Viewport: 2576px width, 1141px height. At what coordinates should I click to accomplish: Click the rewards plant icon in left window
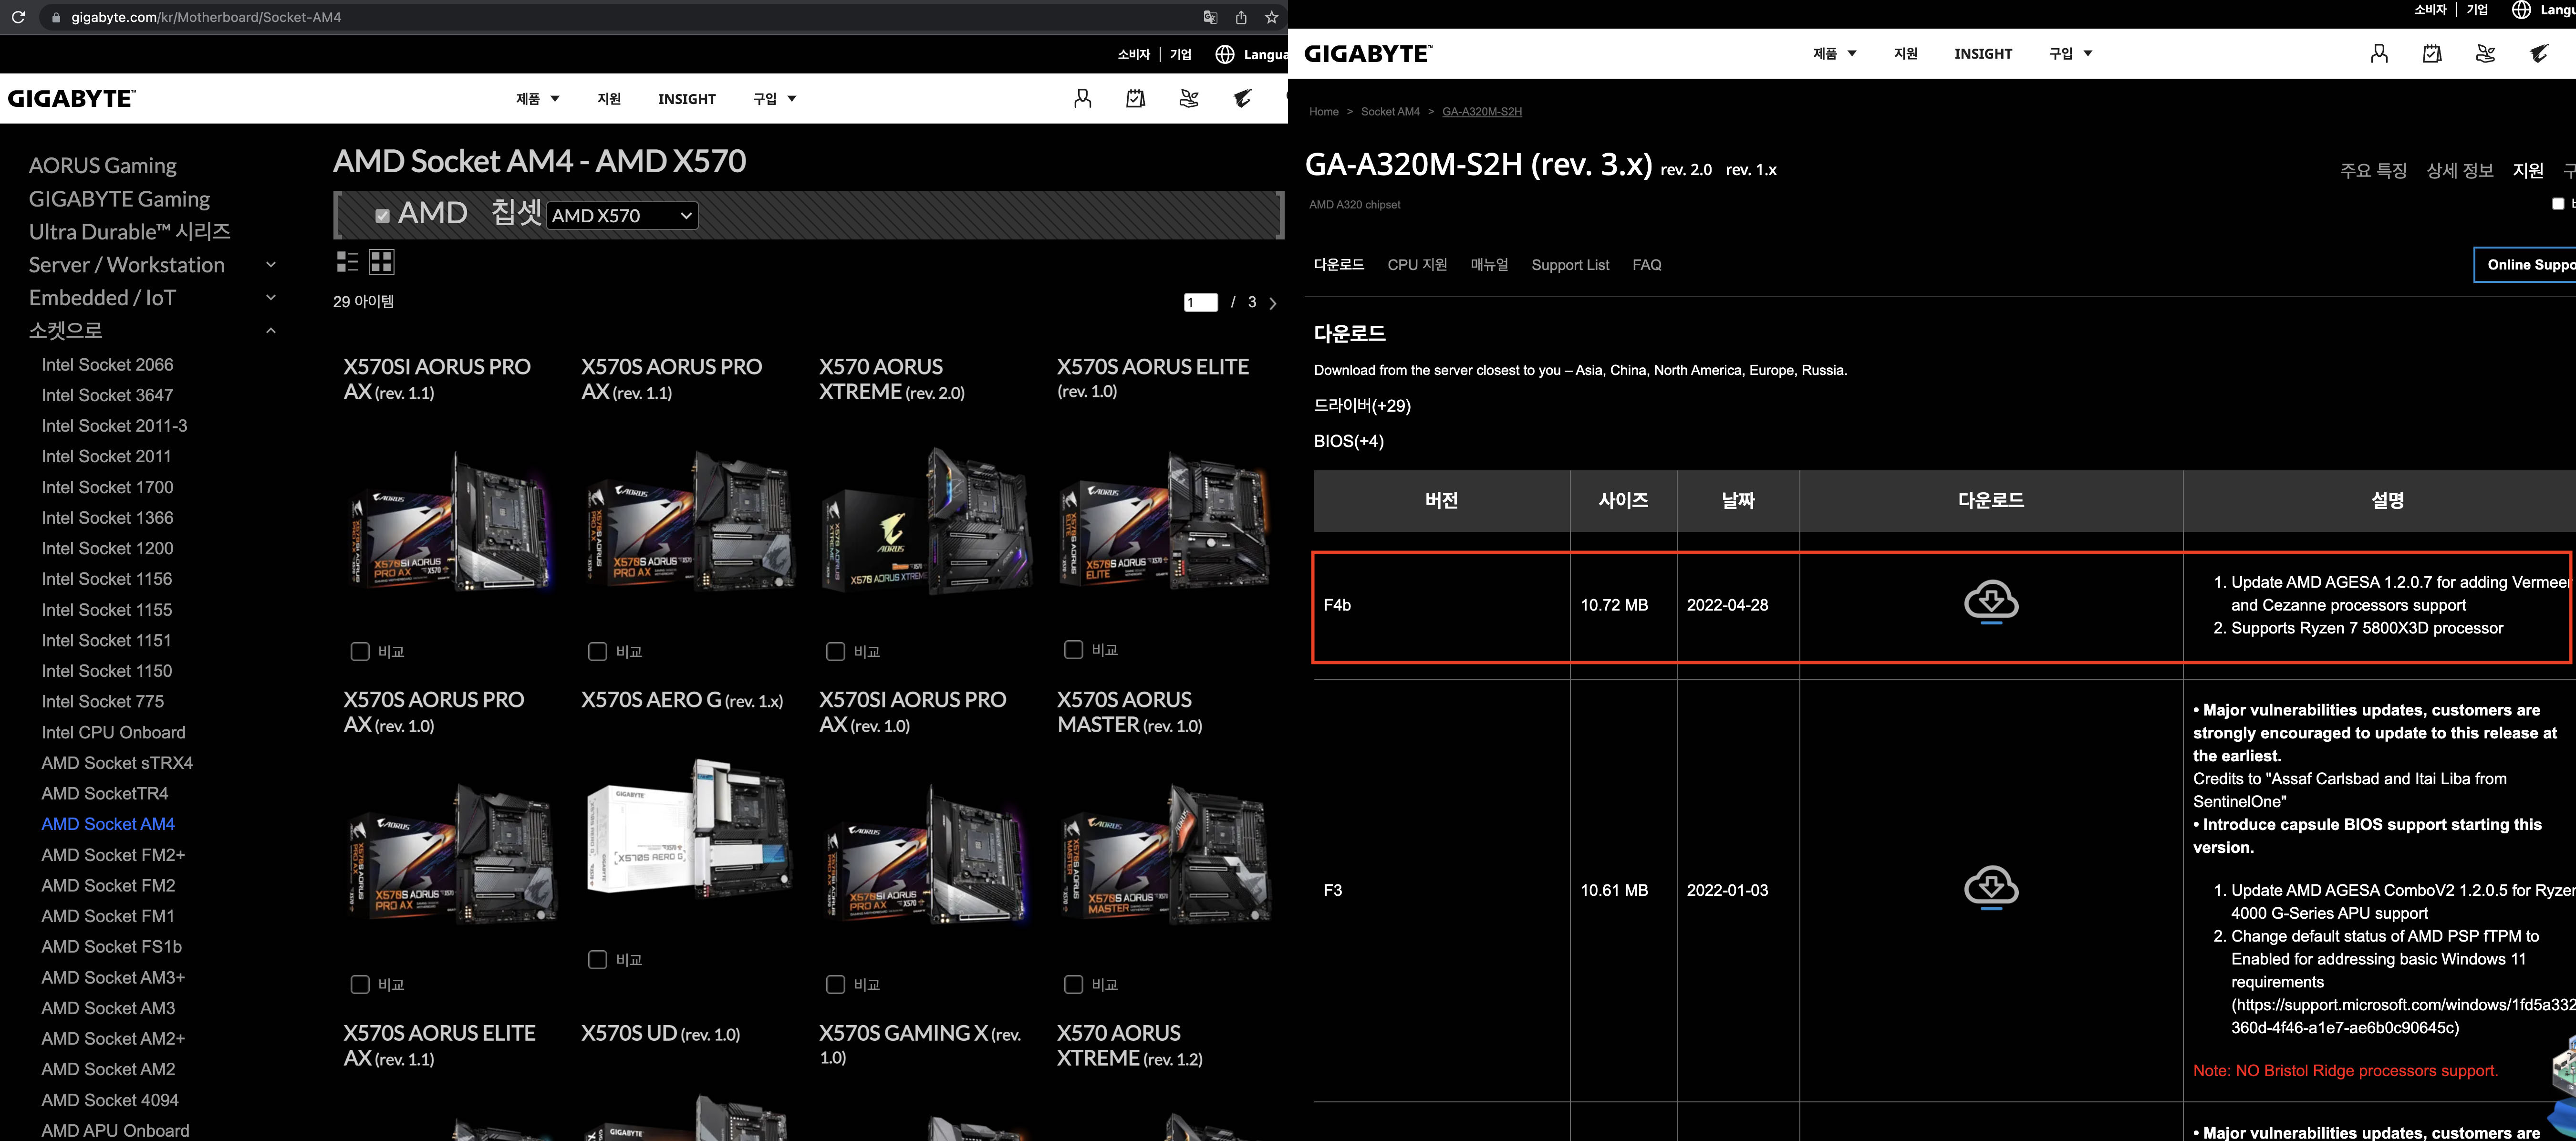click(1189, 98)
